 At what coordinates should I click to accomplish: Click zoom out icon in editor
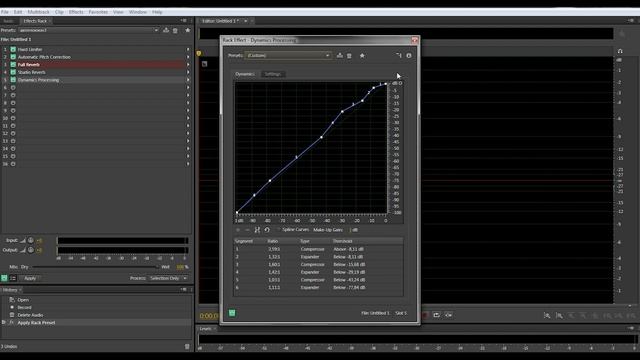[559, 316]
